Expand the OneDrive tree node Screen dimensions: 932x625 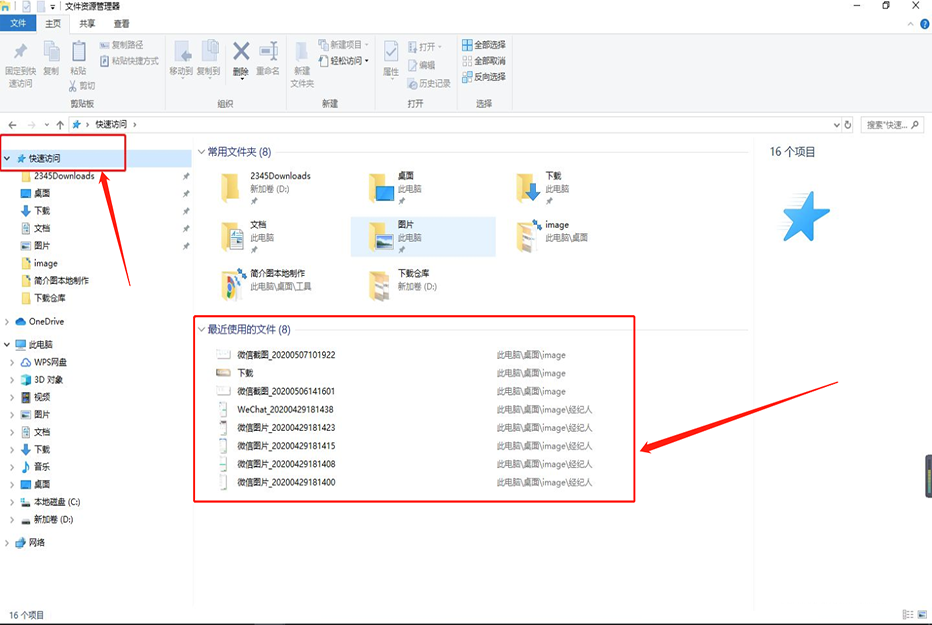(x=7, y=321)
